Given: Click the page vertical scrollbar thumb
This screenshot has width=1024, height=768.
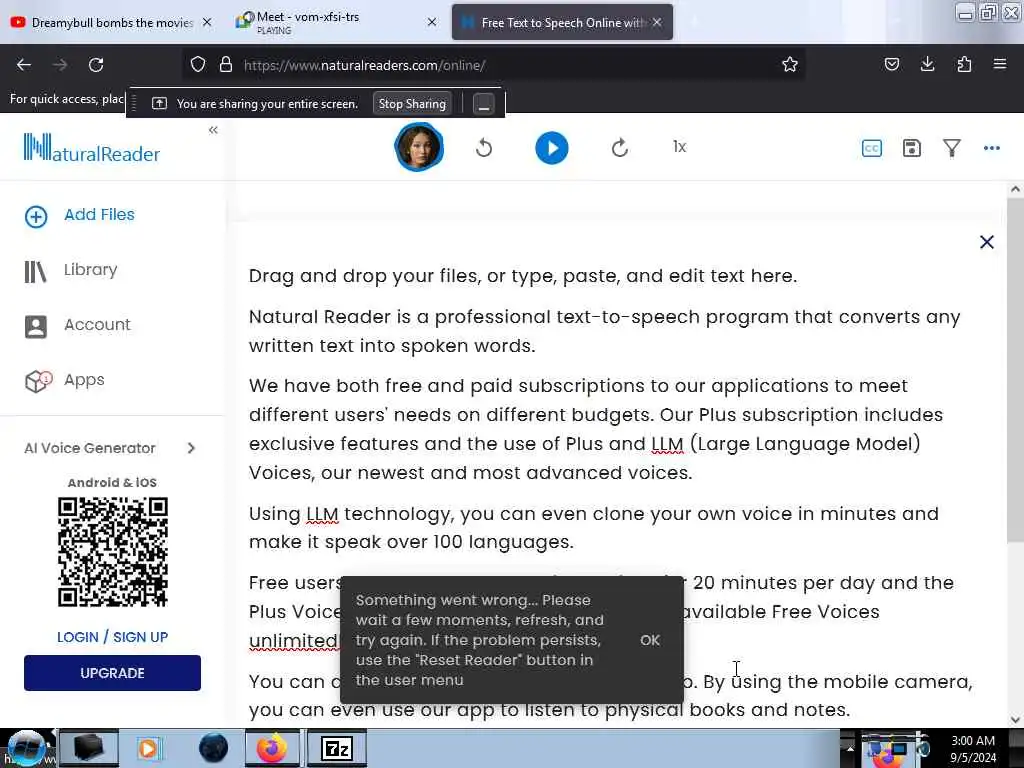Looking at the screenshot, I should (1015, 370).
